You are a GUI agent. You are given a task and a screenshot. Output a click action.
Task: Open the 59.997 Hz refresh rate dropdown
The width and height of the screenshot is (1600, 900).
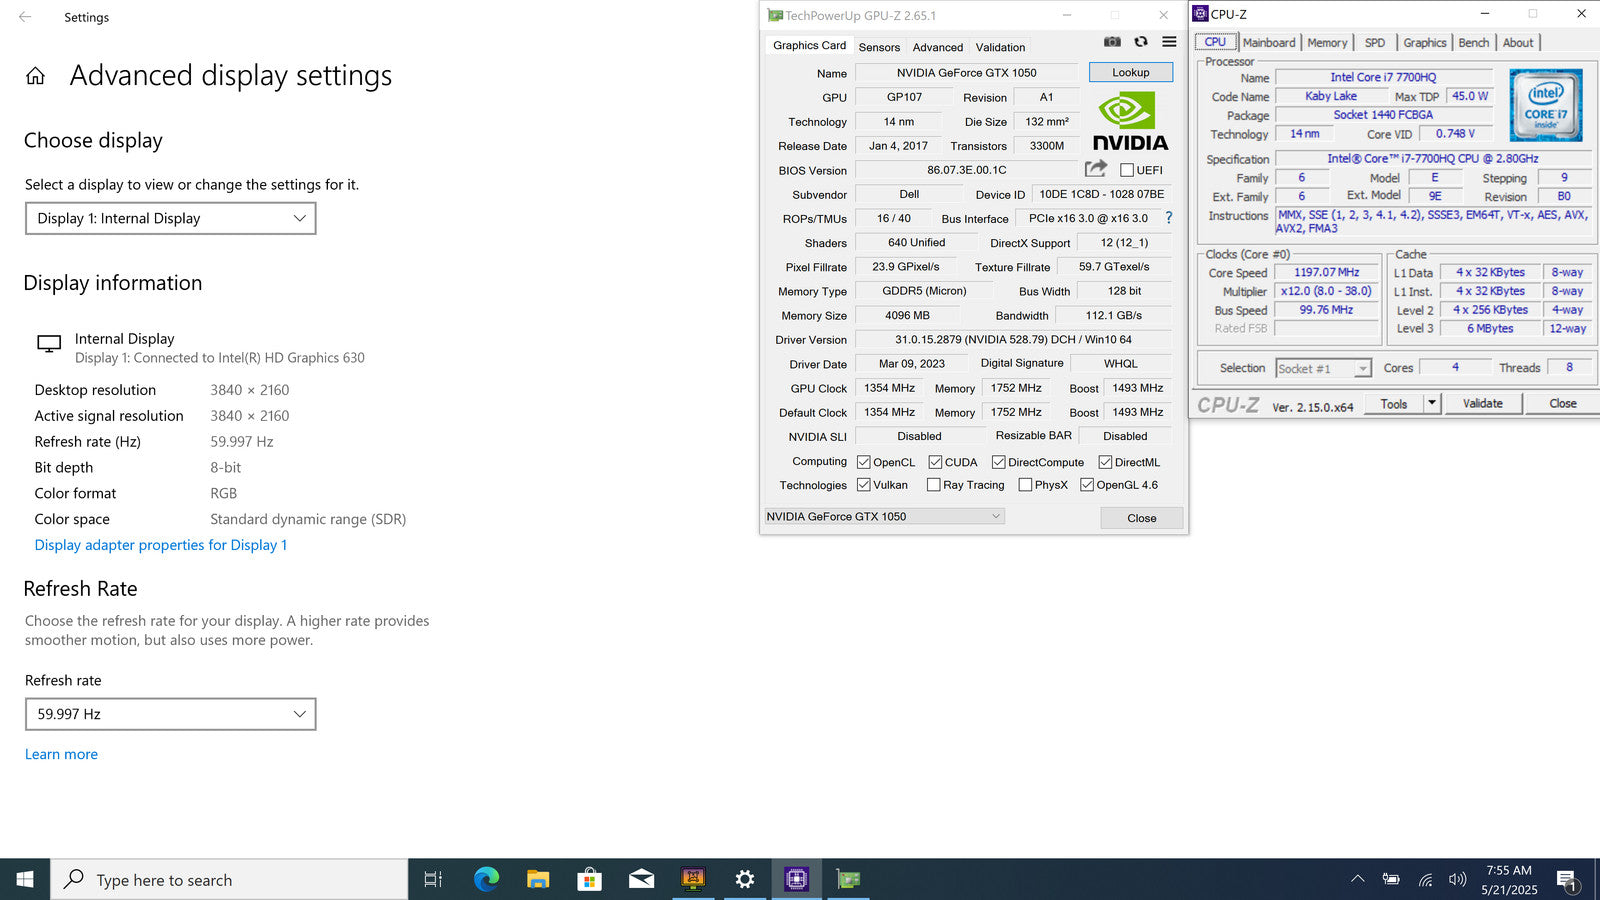click(x=171, y=714)
